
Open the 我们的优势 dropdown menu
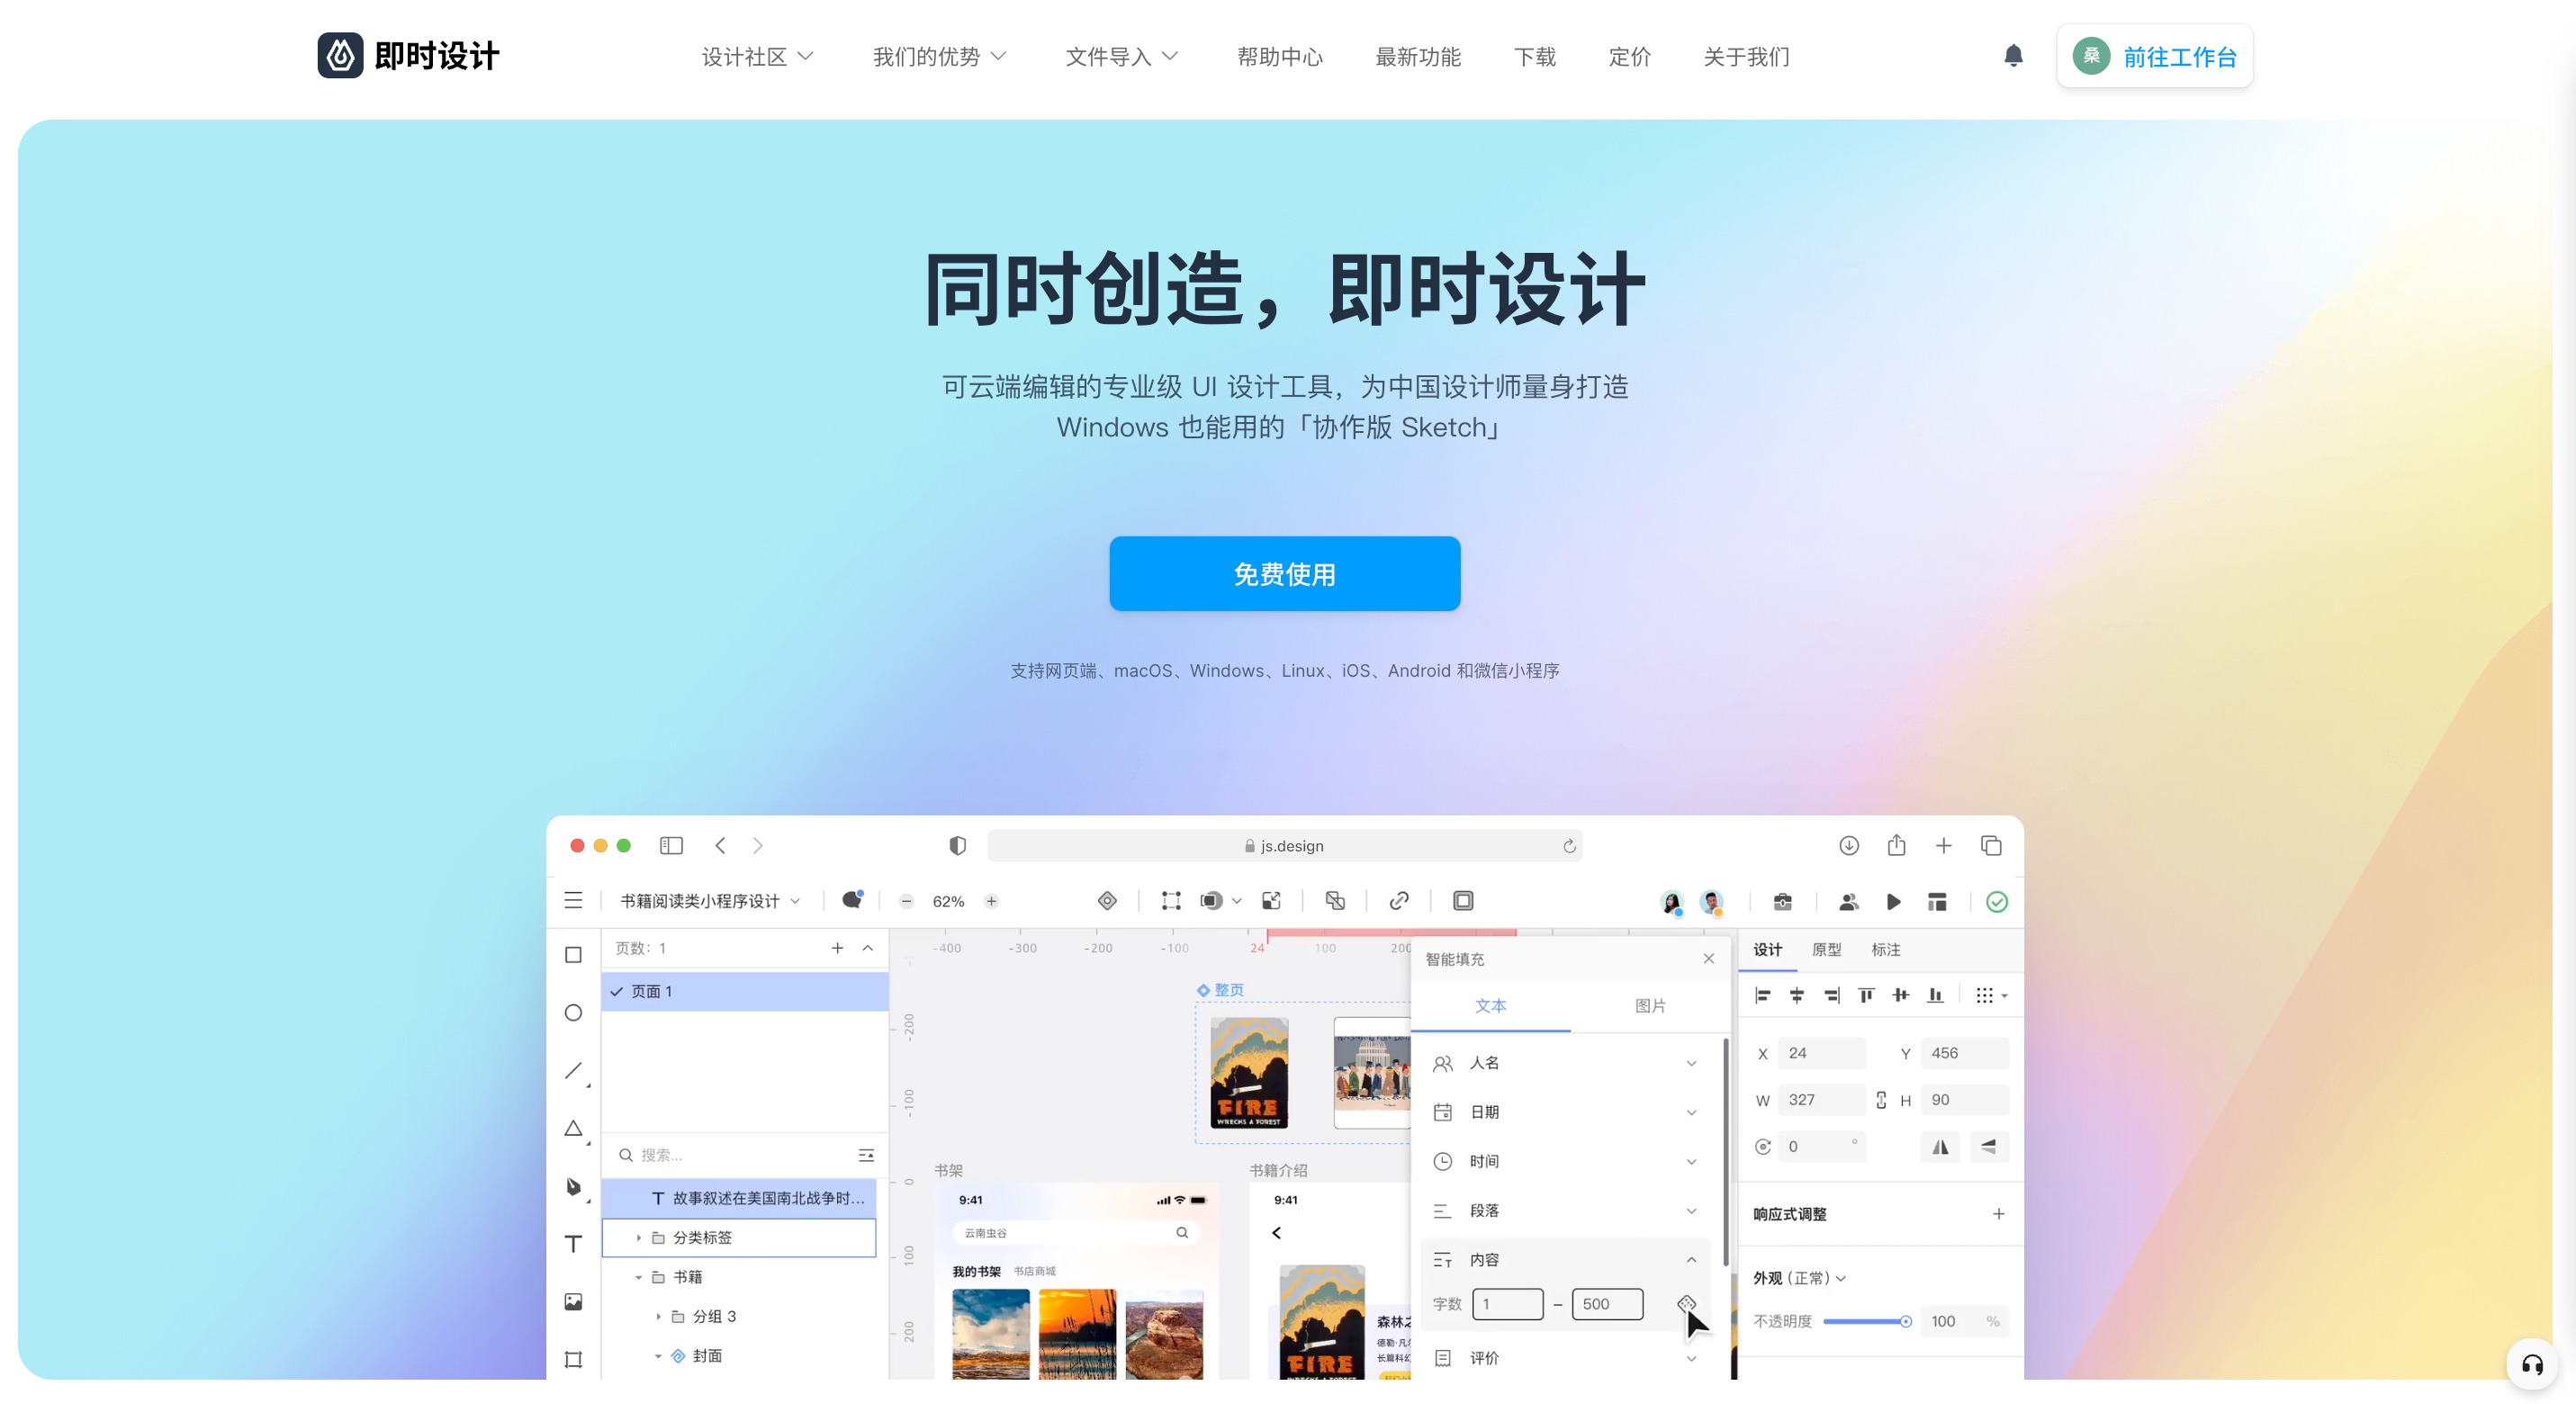pyautogui.click(x=939, y=57)
